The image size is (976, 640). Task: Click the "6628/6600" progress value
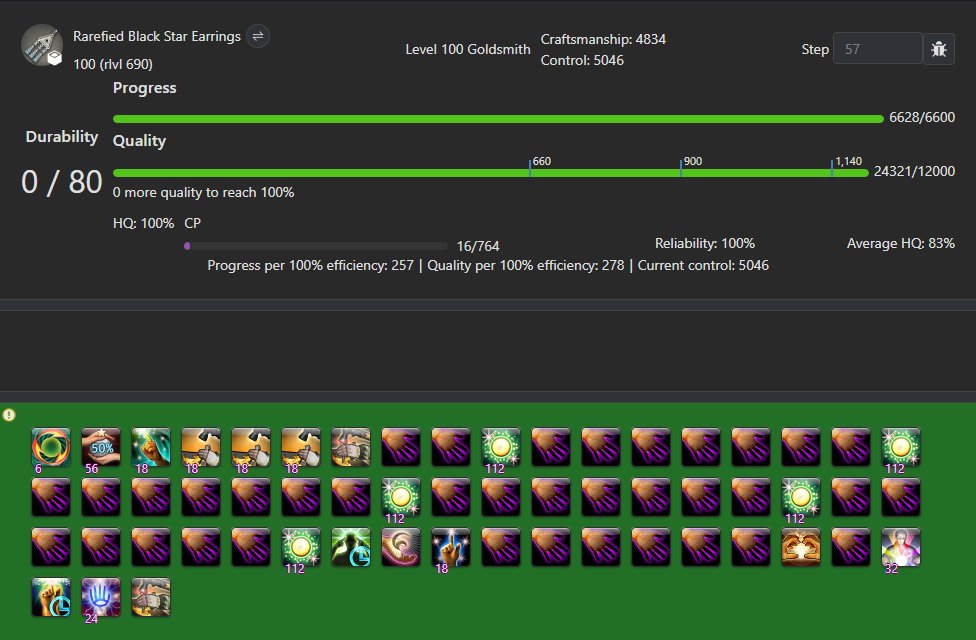pyautogui.click(x=922, y=117)
